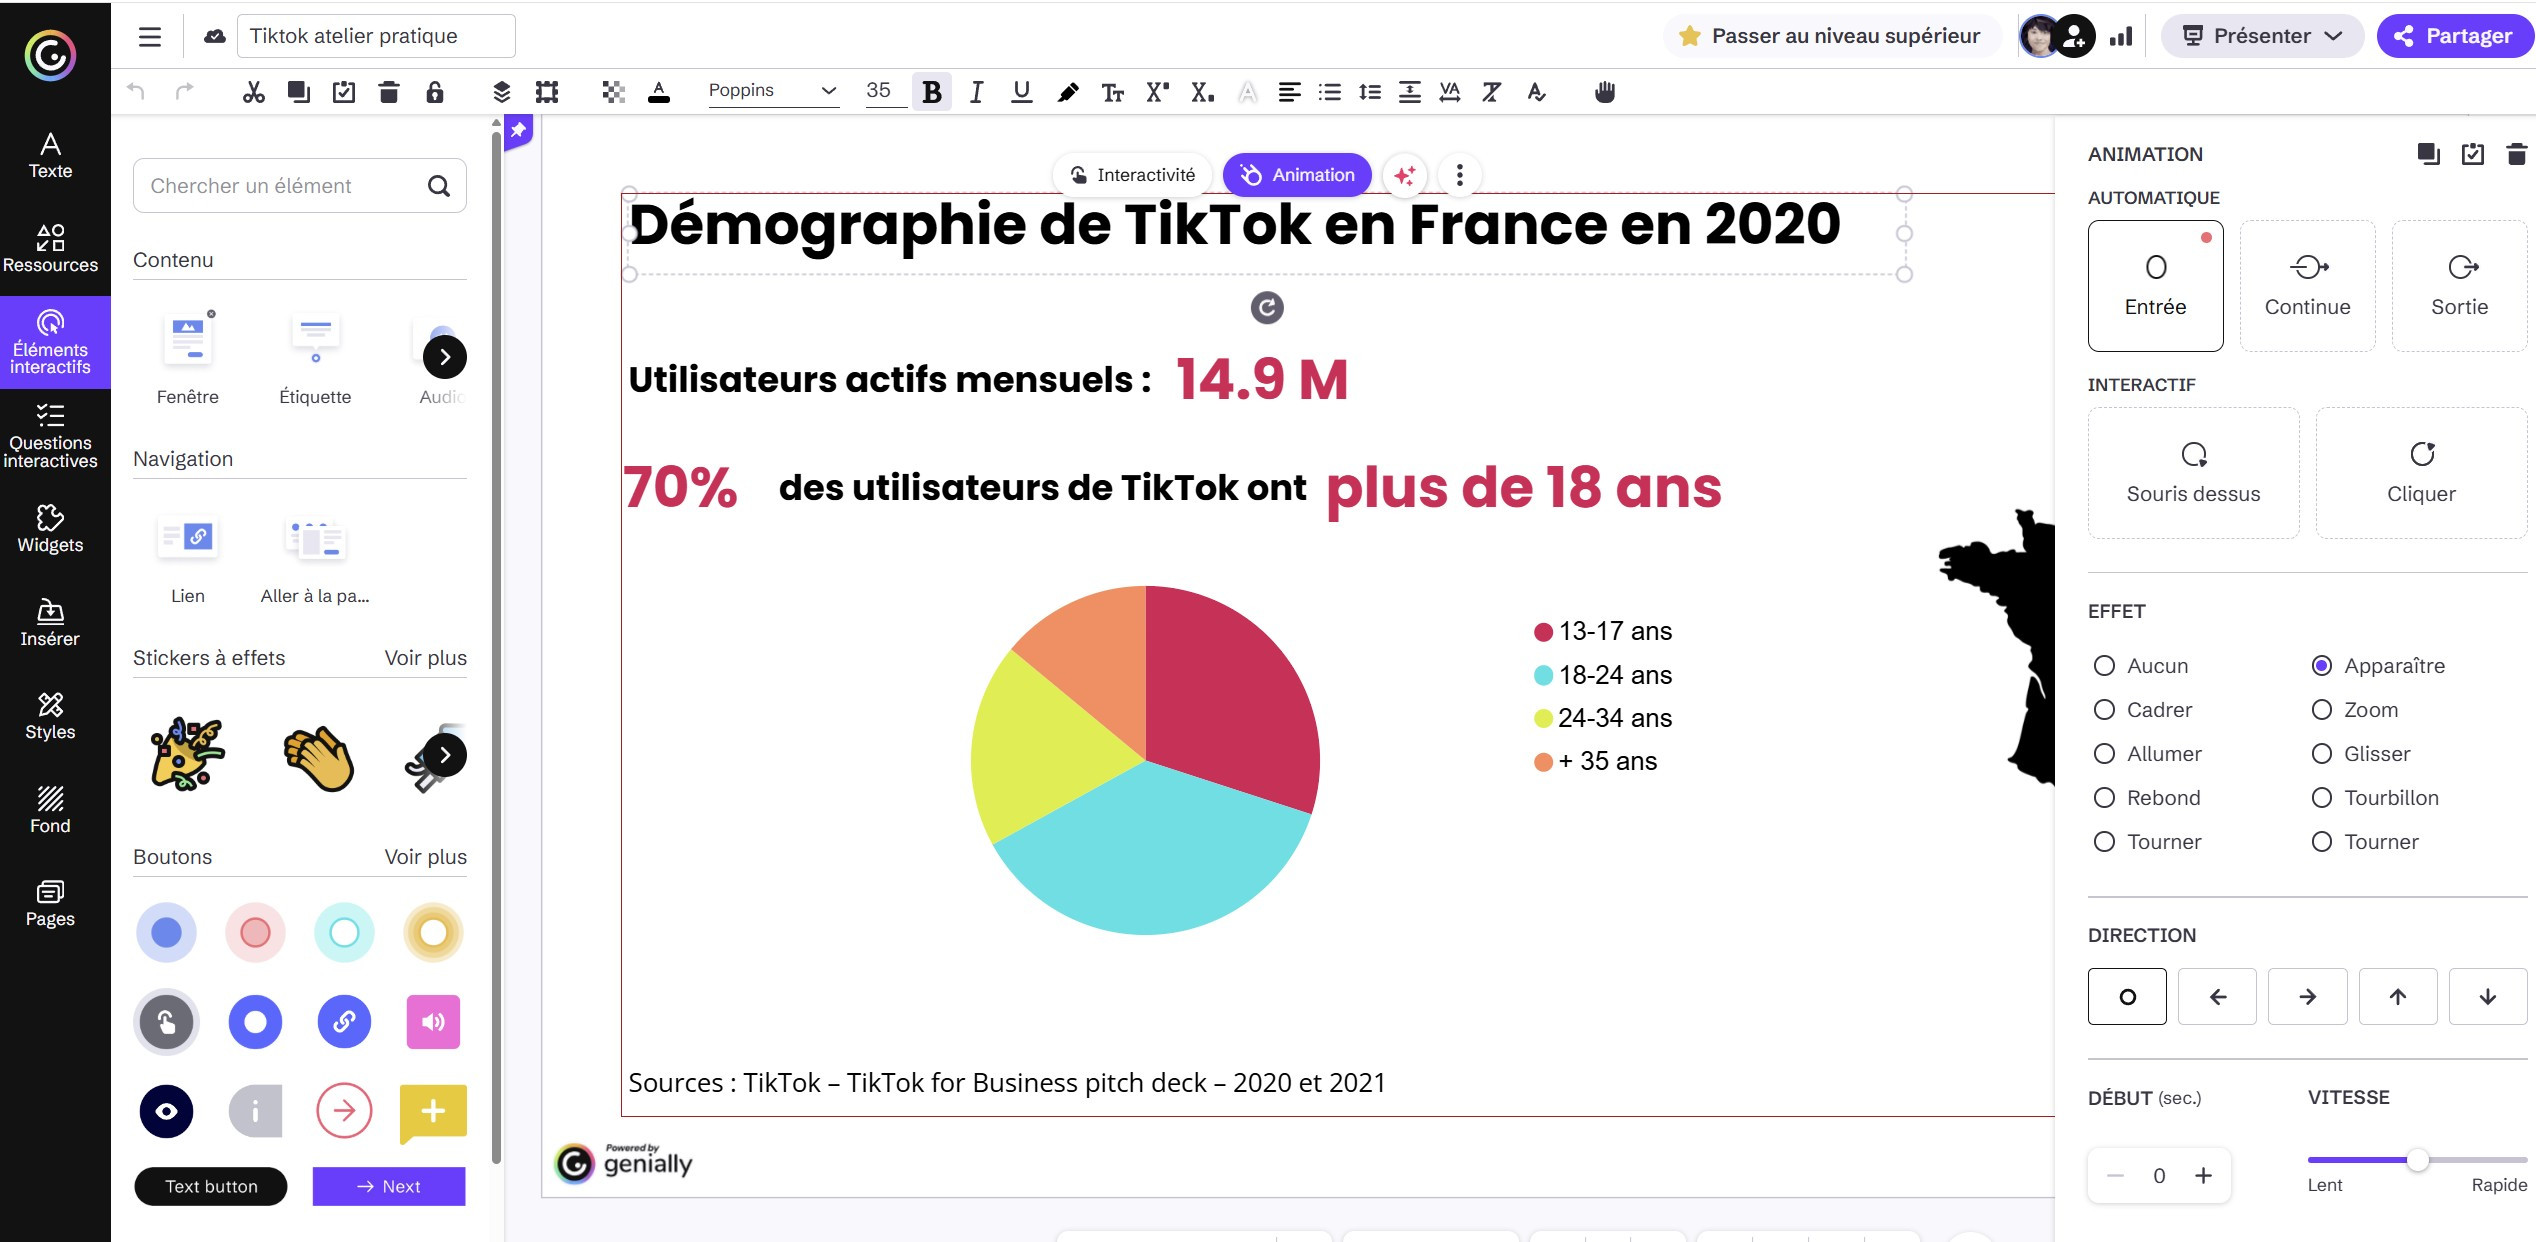Viewport: 2536px width, 1242px height.
Task: Click Voir plus next to Boutons
Action: [426, 857]
